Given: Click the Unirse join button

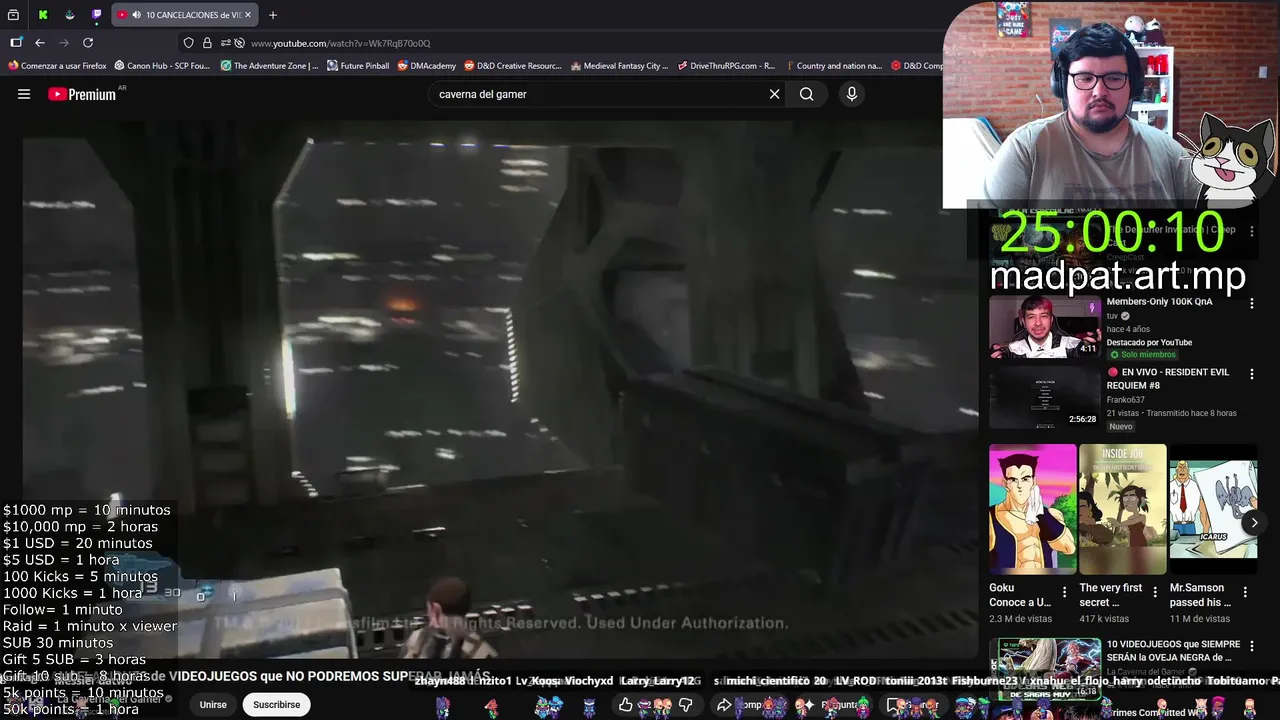Looking at the screenshot, I should pyautogui.click(x=213, y=704).
